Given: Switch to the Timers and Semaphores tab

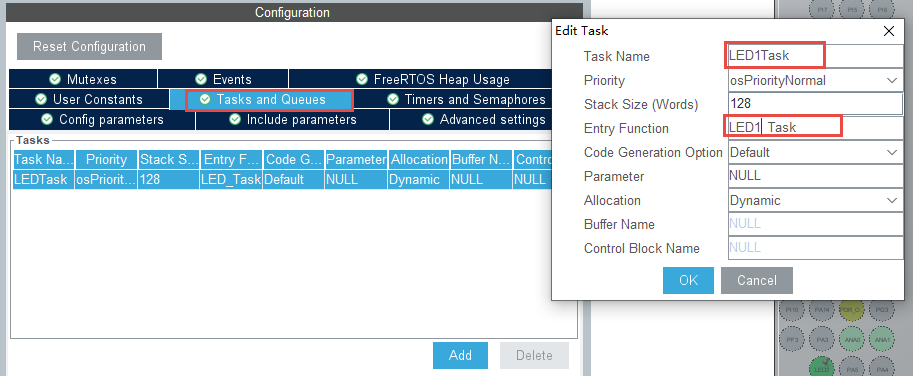Looking at the screenshot, I should coord(468,100).
